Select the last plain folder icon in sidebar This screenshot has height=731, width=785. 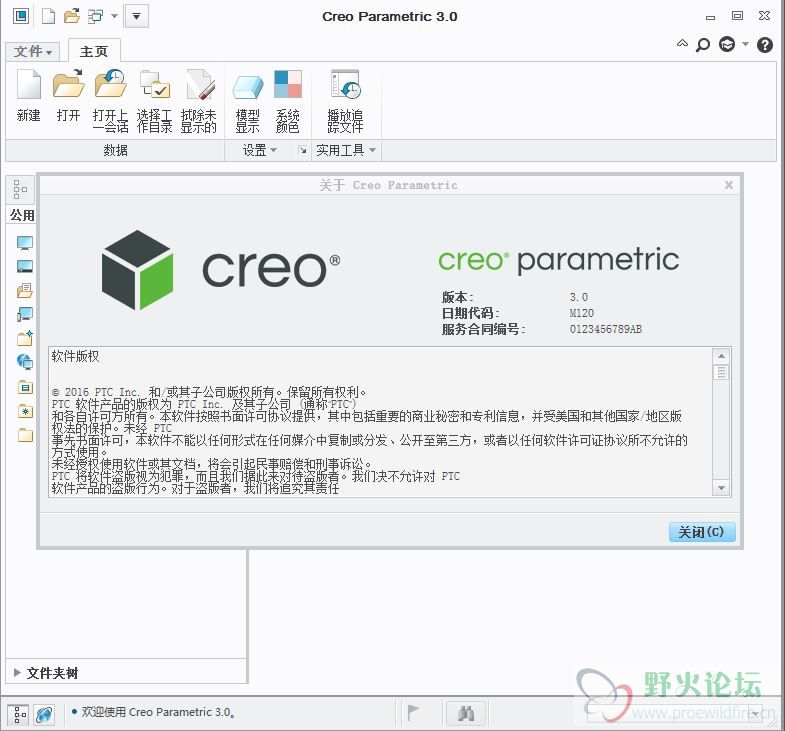coord(25,435)
